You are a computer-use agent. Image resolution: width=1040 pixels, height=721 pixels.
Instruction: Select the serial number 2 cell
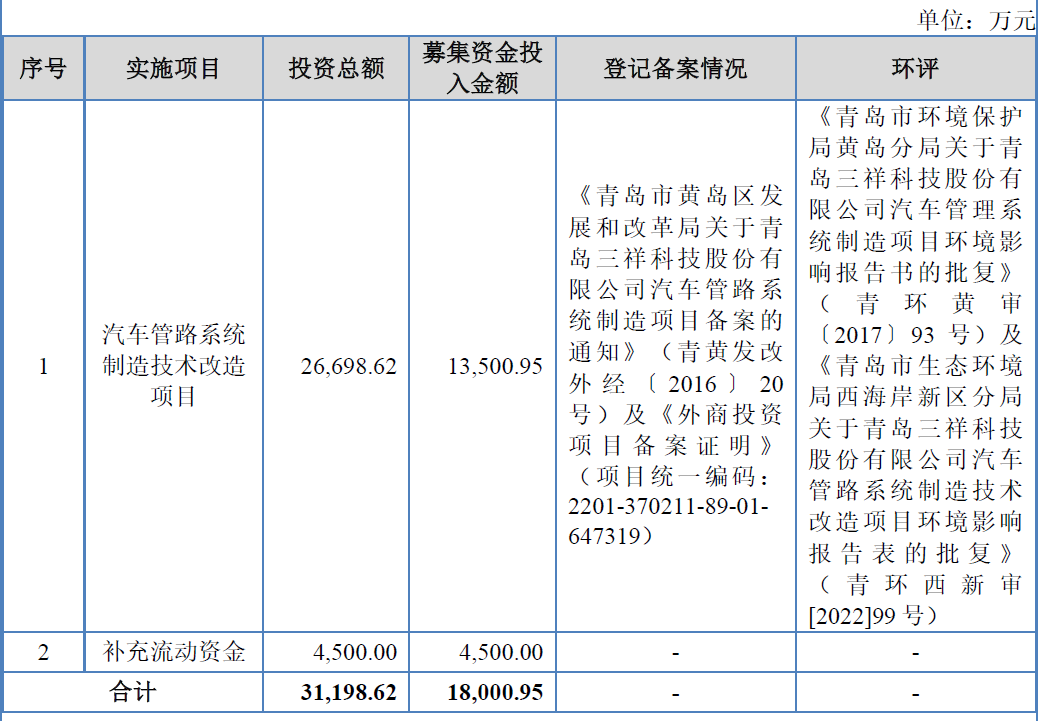[43, 652]
